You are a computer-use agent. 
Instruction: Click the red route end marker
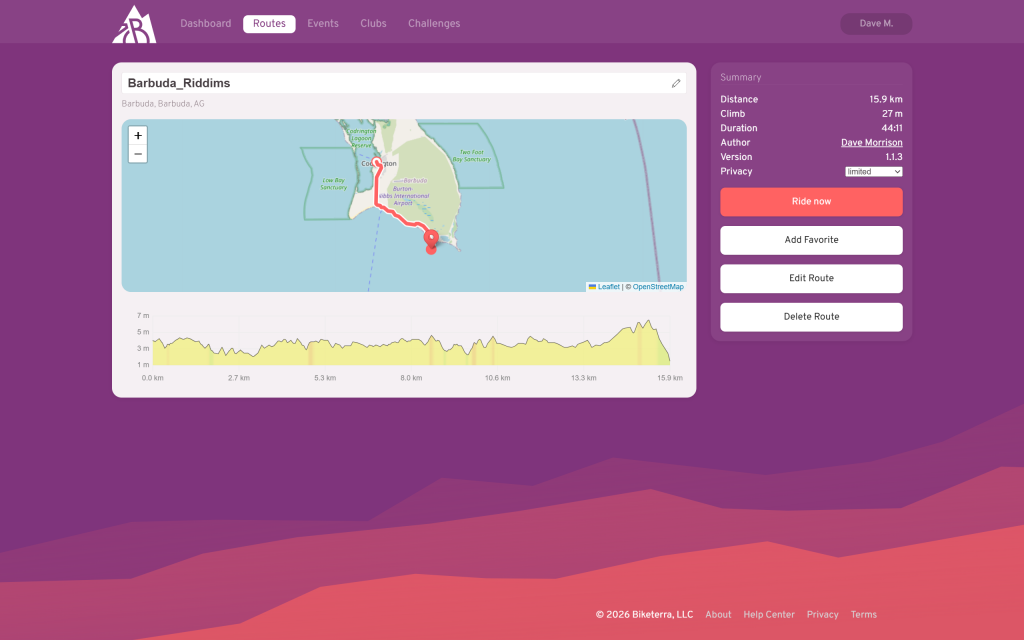click(x=431, y=239)
